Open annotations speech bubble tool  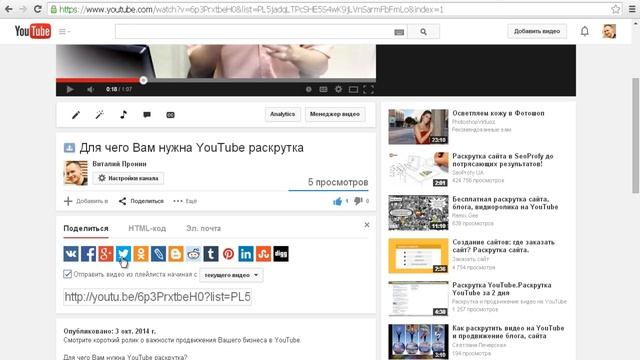[x=147, y=115]
